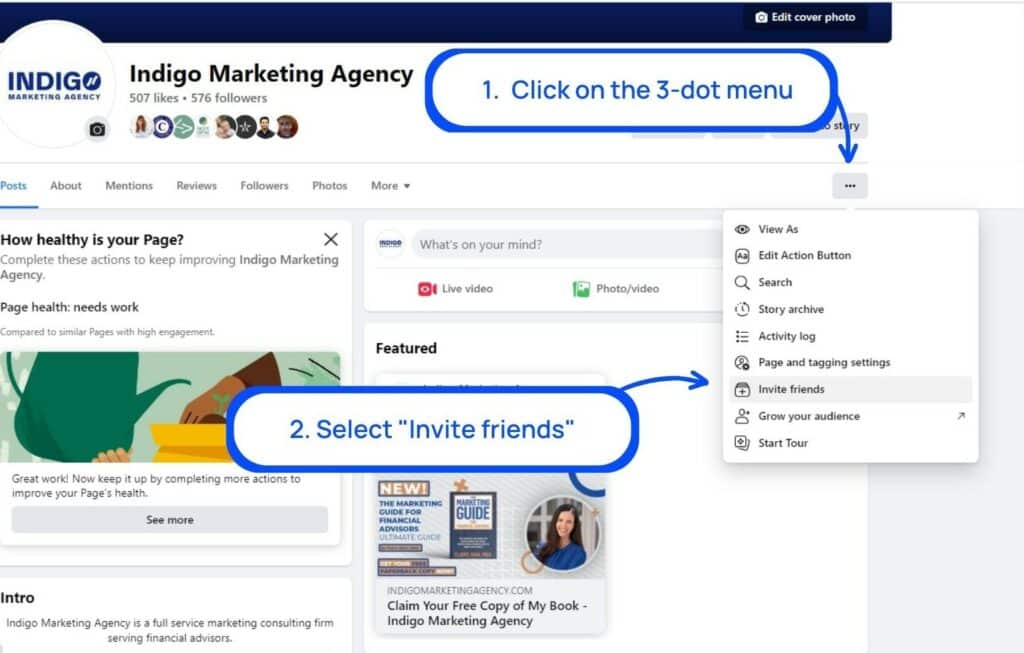Choose Grow your audience menu item
This screenshot has width=1024, height=653.
[x=850, y=416]
